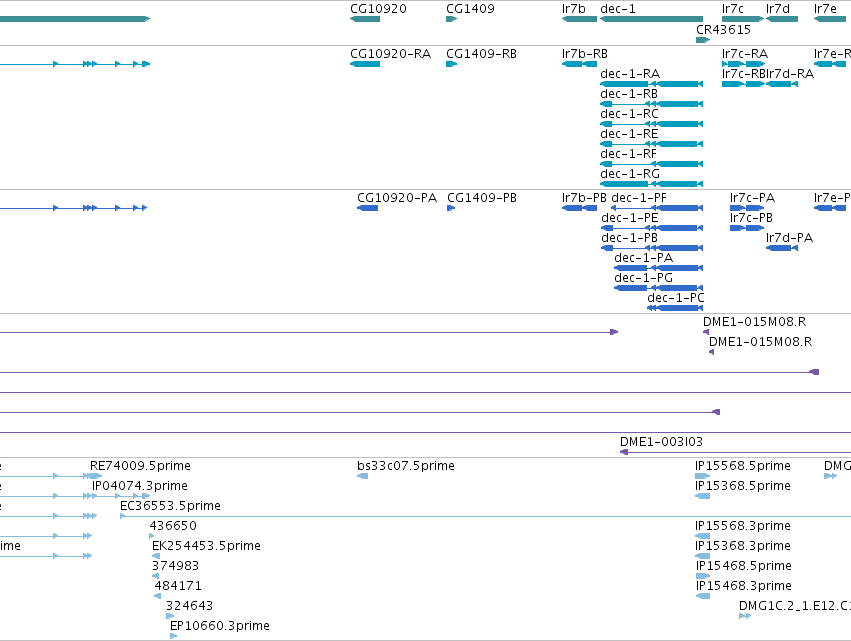Click the Ir7d-PA protein feature
The height and width of the screenshot is (641, 851).
[x=782, y=248]
